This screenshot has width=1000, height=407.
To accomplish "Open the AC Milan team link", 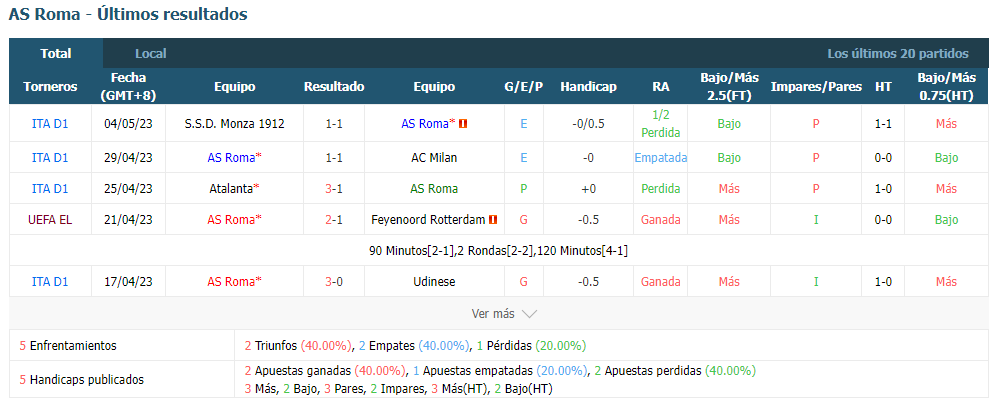I will click(x=434, y=158).
